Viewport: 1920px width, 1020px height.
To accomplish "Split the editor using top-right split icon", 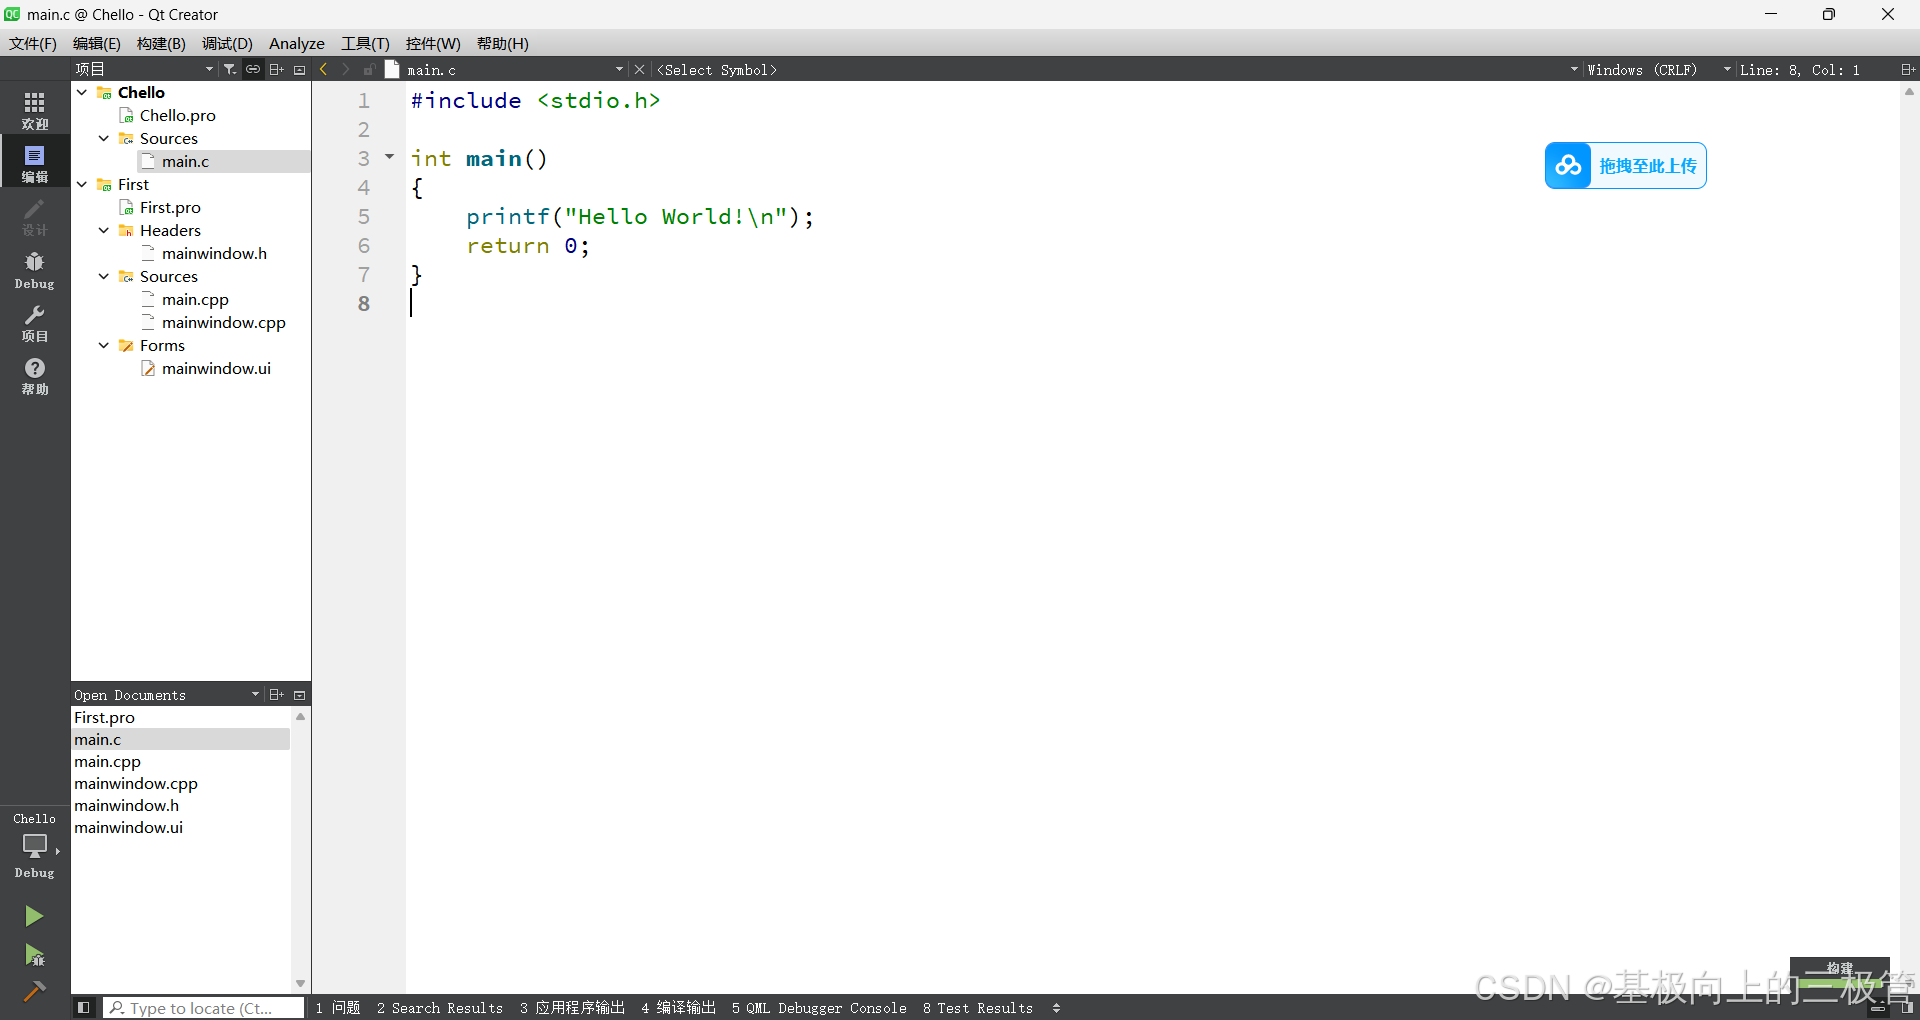I will tap(1907, 69).
